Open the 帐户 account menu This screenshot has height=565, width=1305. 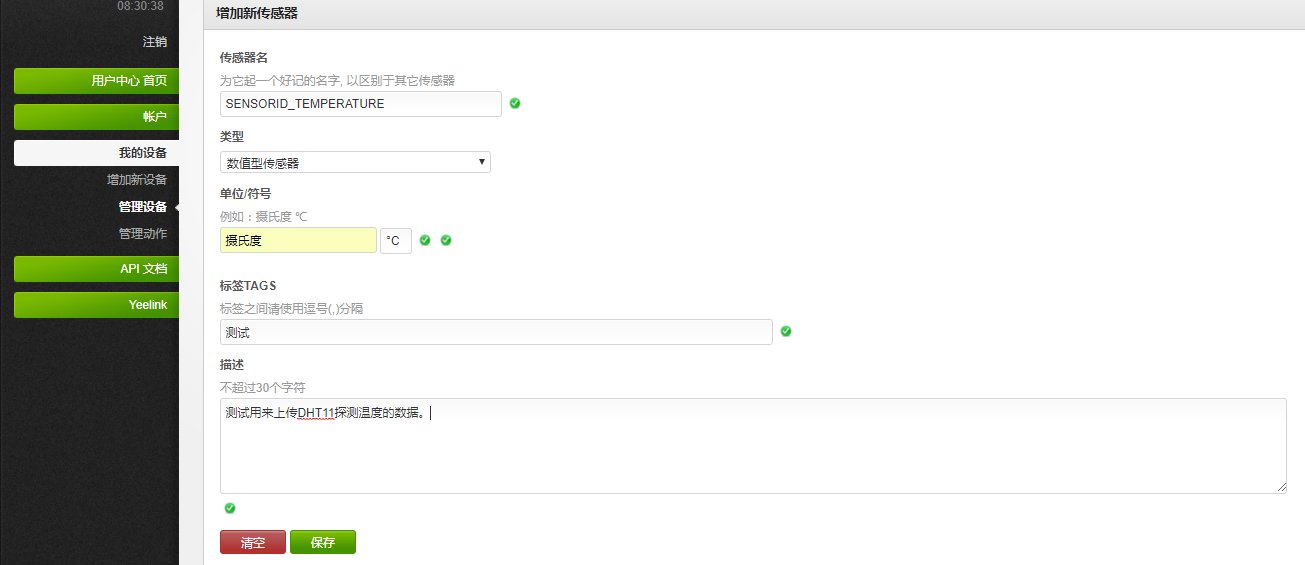(97, 117)
